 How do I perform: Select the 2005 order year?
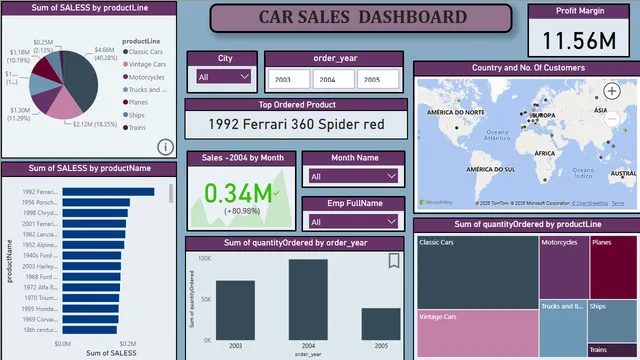click(x=378, y=79)
